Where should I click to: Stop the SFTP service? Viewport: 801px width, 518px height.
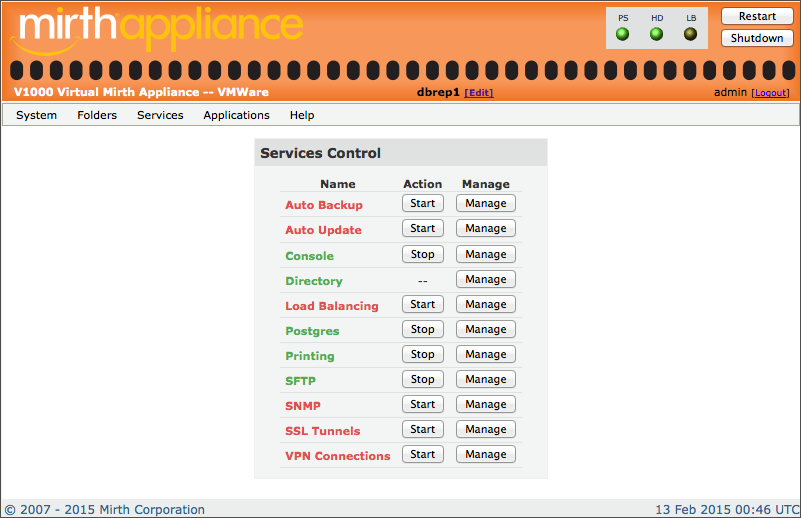pyautogui.click(x=422, y=380)
